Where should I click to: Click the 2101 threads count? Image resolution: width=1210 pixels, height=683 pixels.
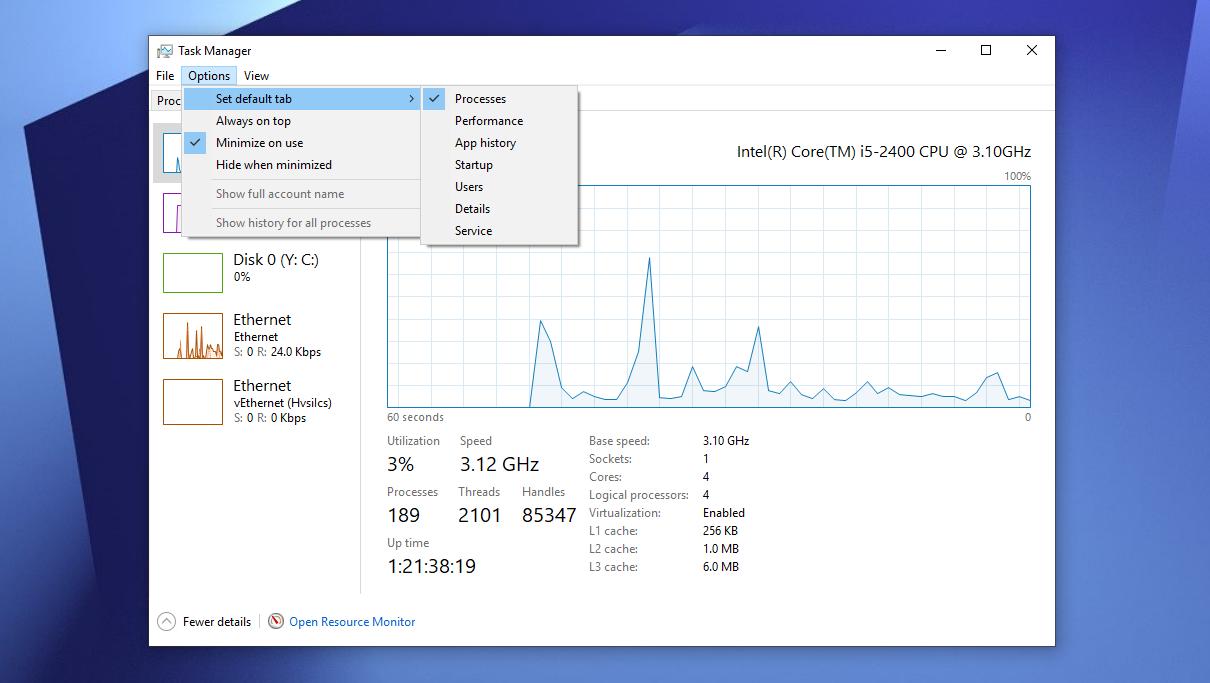pyautogui.click(x=480, y=516)
